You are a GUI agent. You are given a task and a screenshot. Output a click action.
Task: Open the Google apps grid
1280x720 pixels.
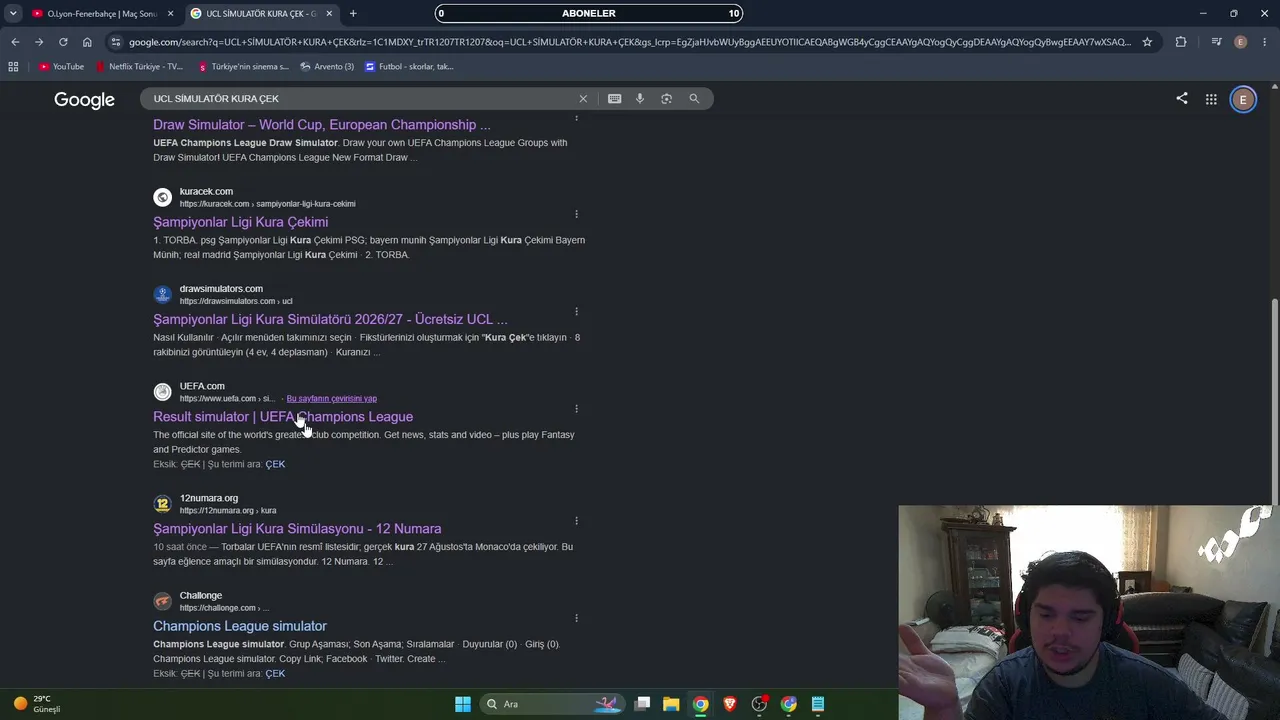pyautogui.click(x=1211, y=99)
